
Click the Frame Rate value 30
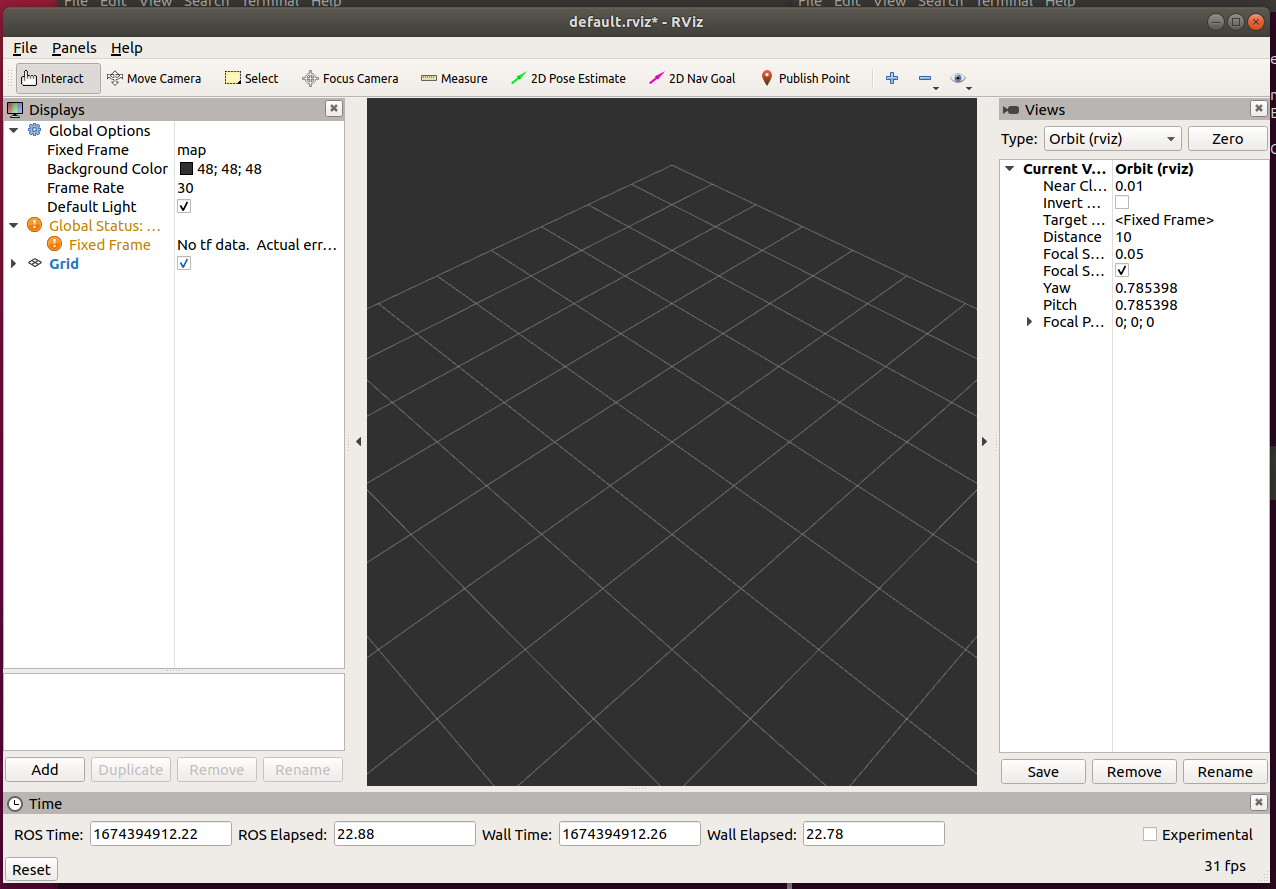tap(185, 188)
